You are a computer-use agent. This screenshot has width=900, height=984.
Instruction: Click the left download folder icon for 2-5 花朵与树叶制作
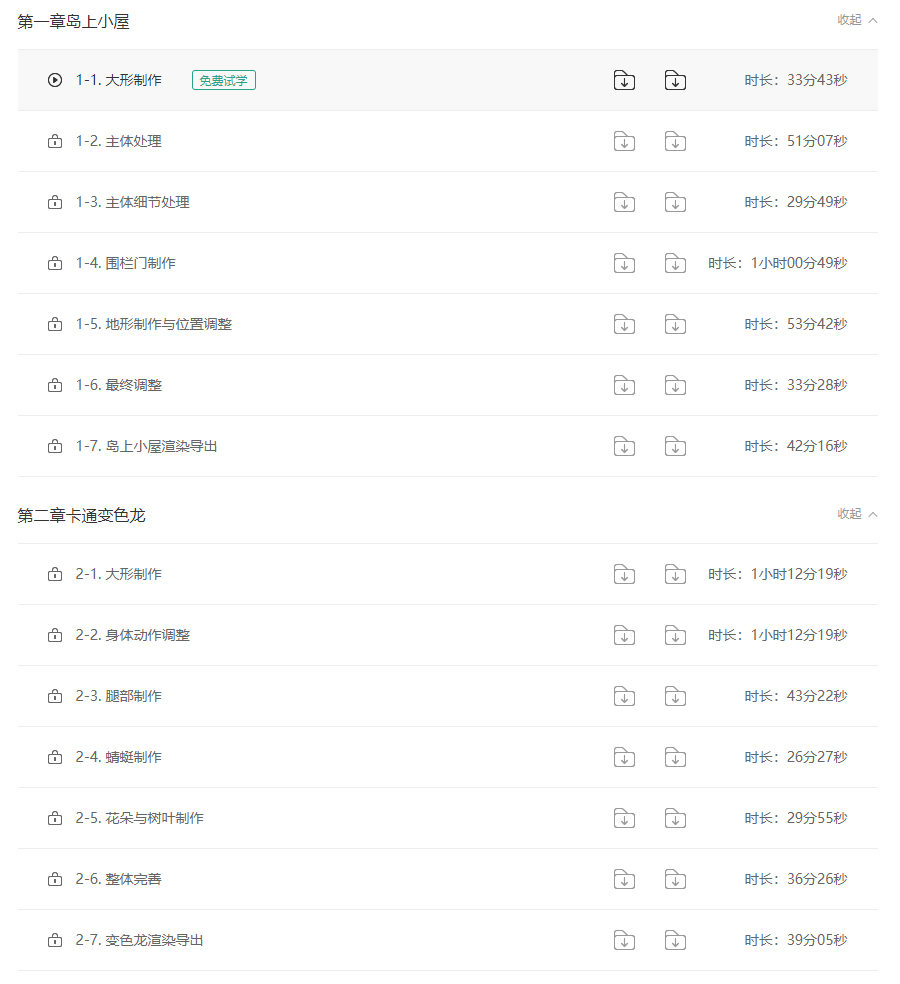[x=624, y=818]
